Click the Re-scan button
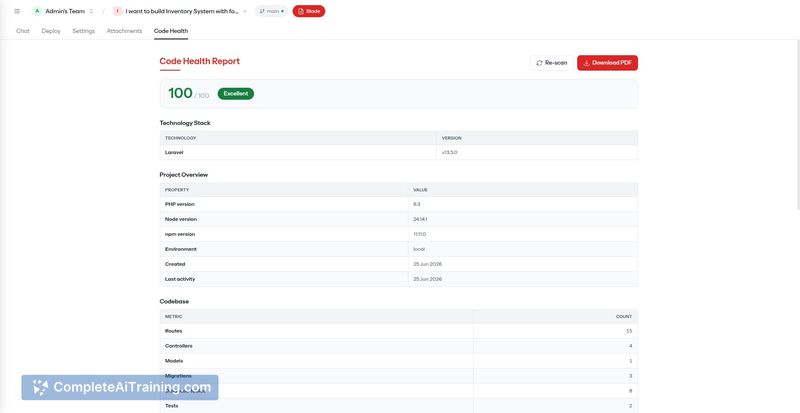 [x=552, y=63]
